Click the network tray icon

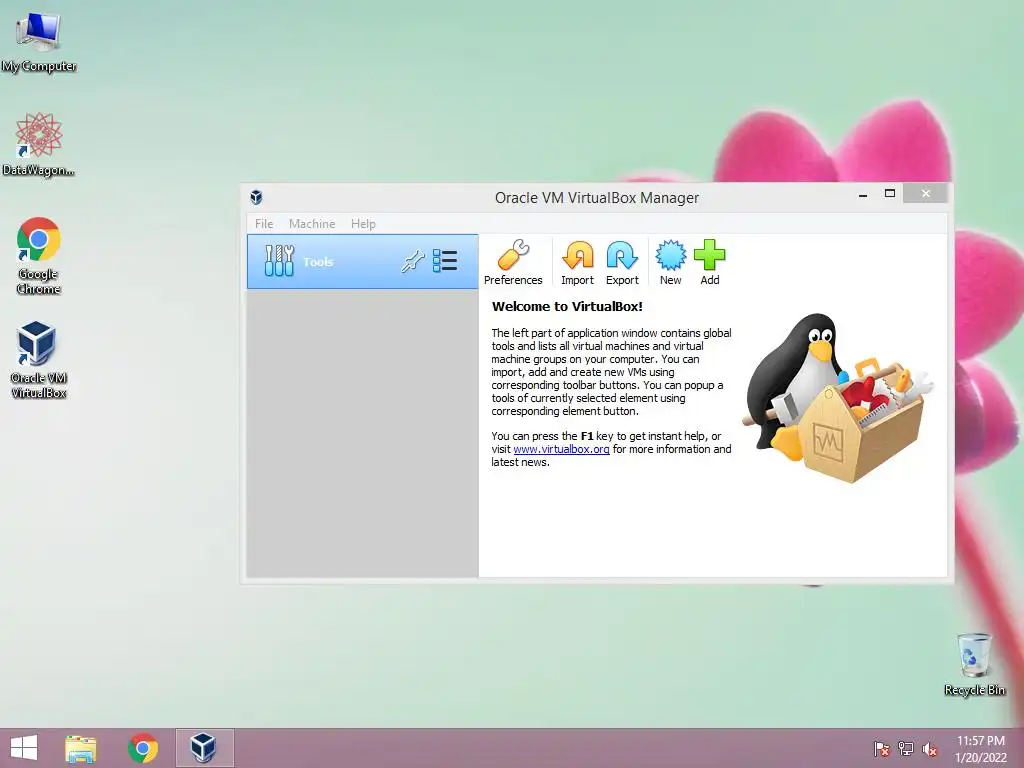pos(906,749)
